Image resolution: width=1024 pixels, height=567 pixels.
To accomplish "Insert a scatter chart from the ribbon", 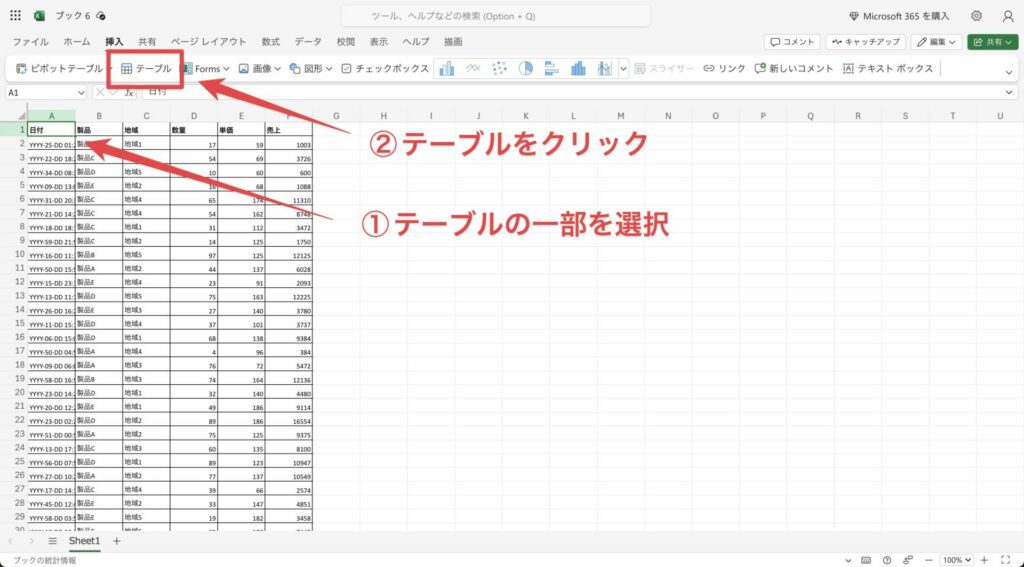I will click(x=500, y=68).
